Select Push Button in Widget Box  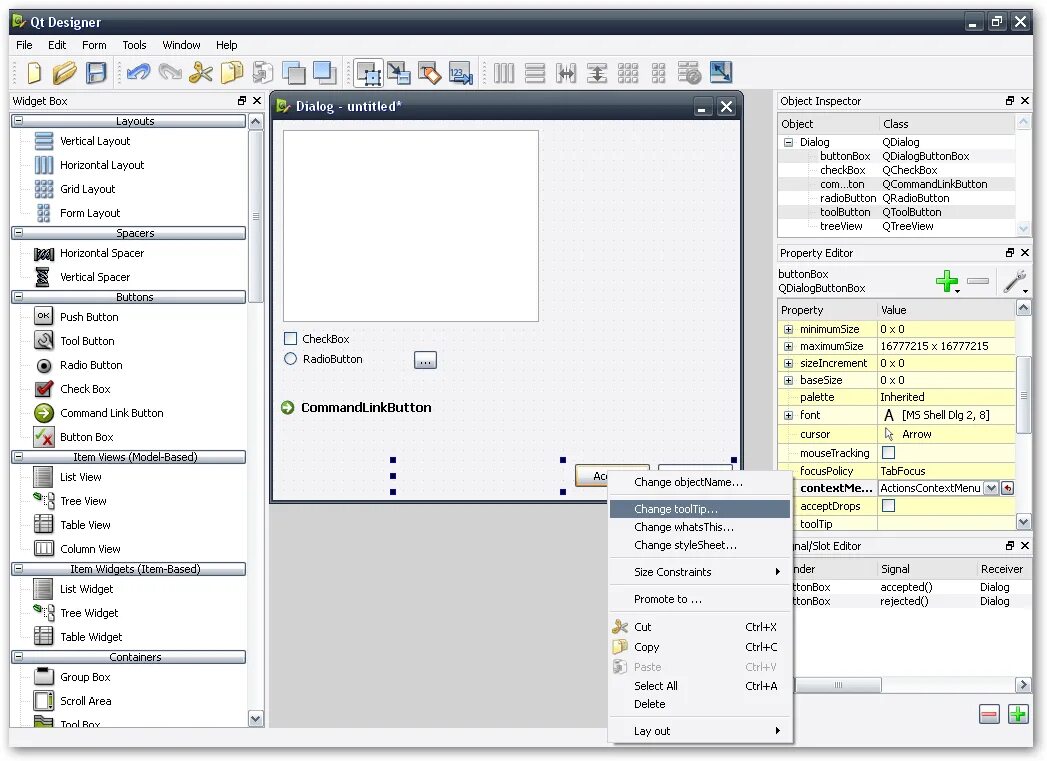(x=89, y=317)
